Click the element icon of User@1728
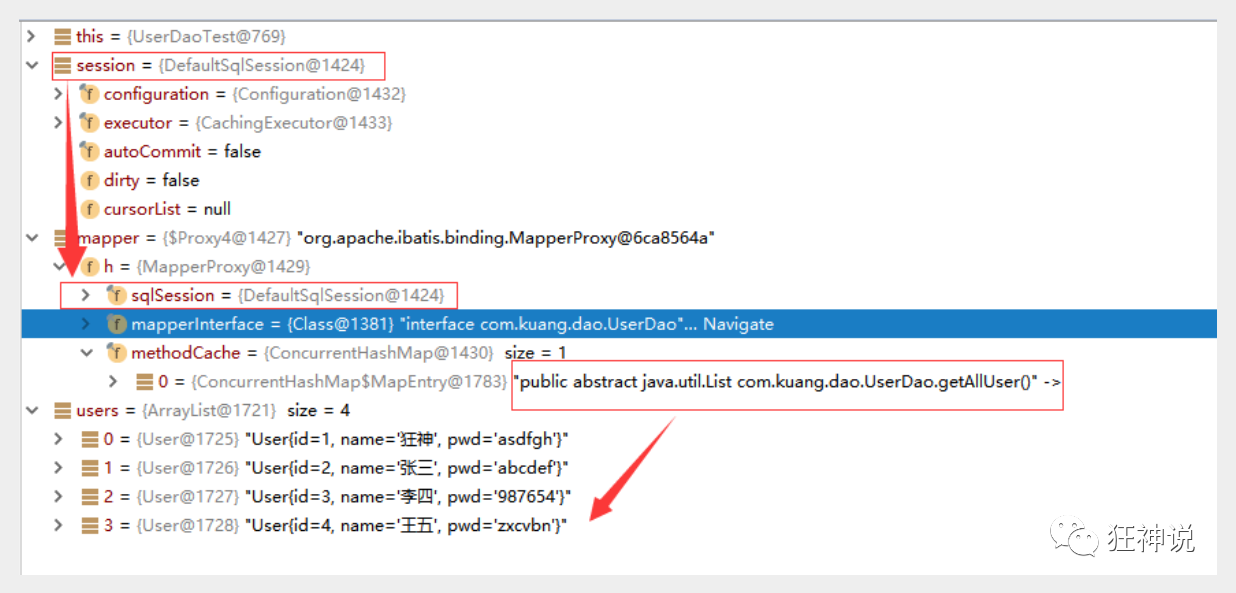Screen dimensions: 1236x593 89,525
